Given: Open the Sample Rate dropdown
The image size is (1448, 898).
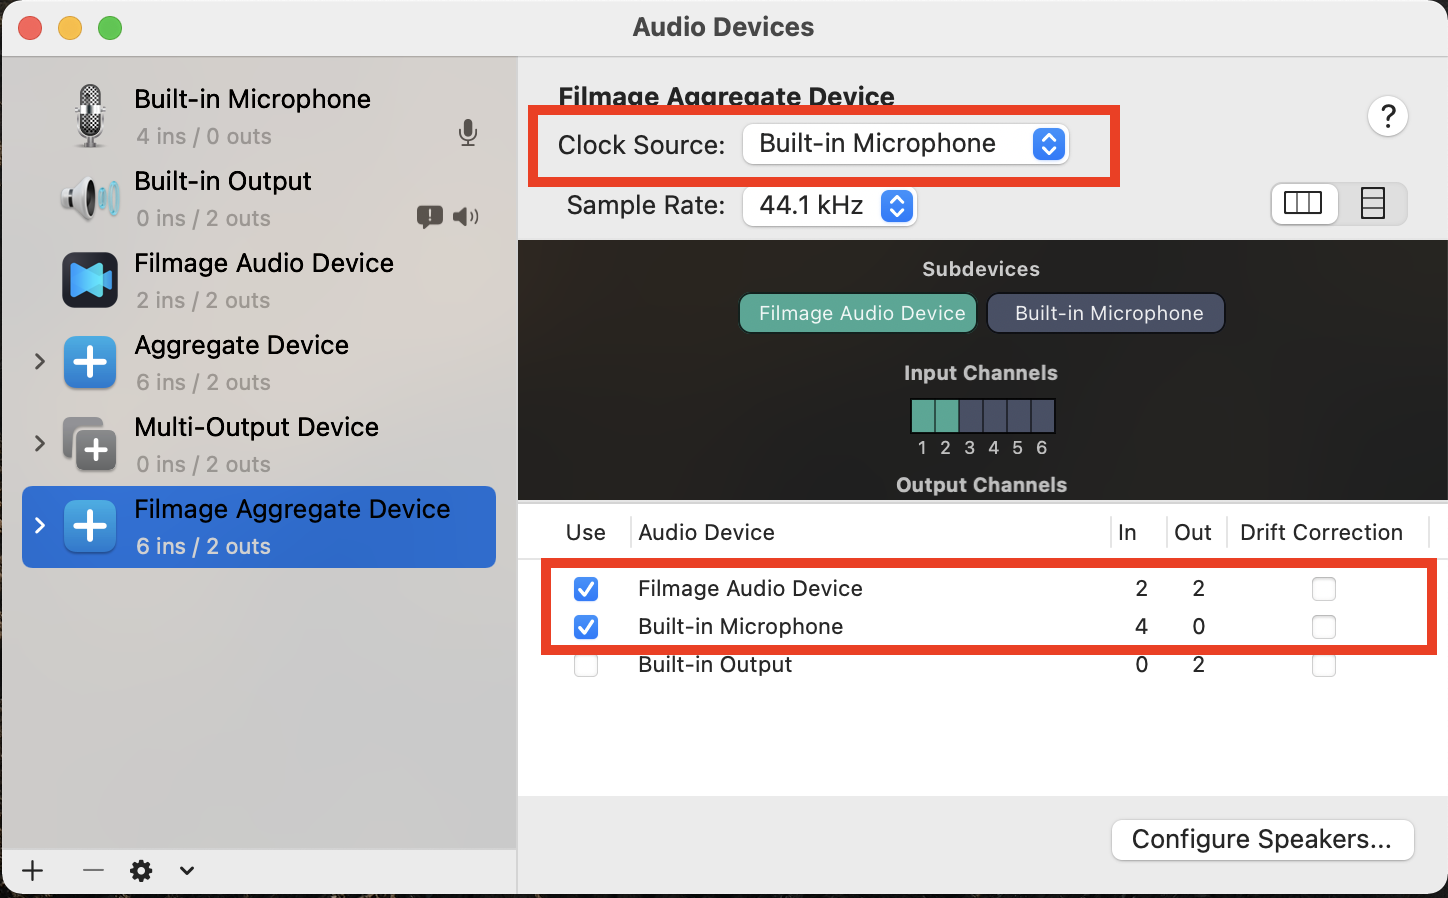Looking at the screenshot, I should [x=829, y=206].
